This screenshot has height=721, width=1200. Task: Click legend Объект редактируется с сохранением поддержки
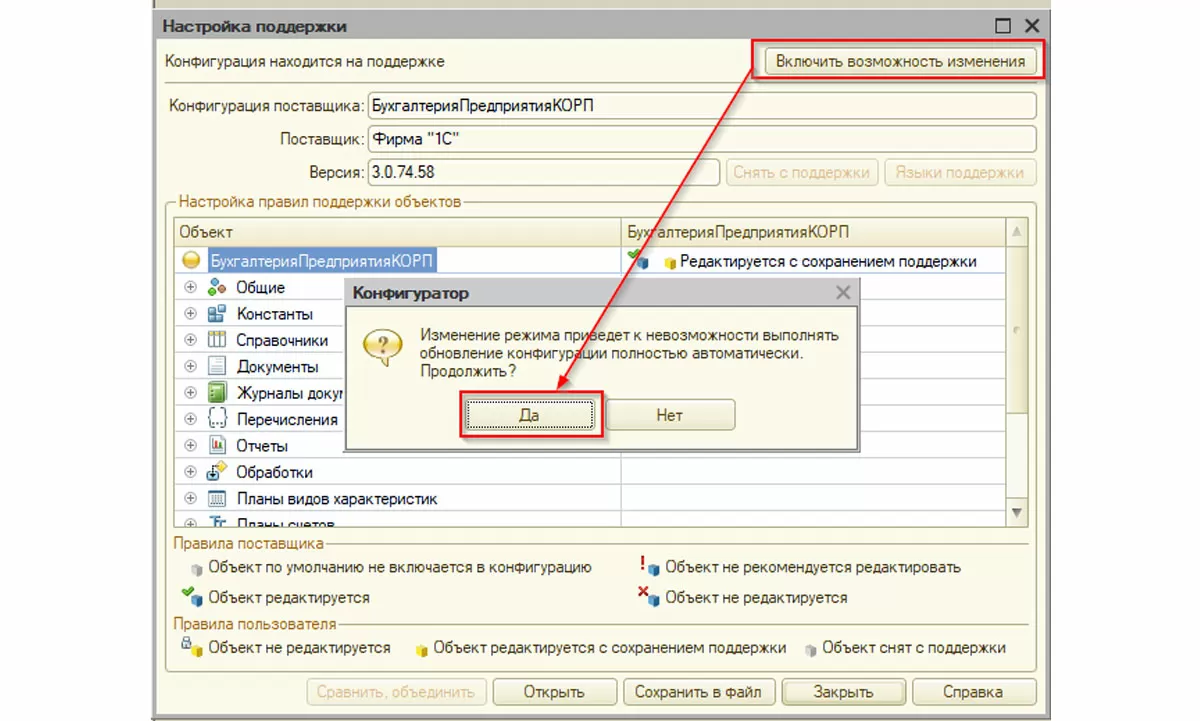click(x=610, y=648)
